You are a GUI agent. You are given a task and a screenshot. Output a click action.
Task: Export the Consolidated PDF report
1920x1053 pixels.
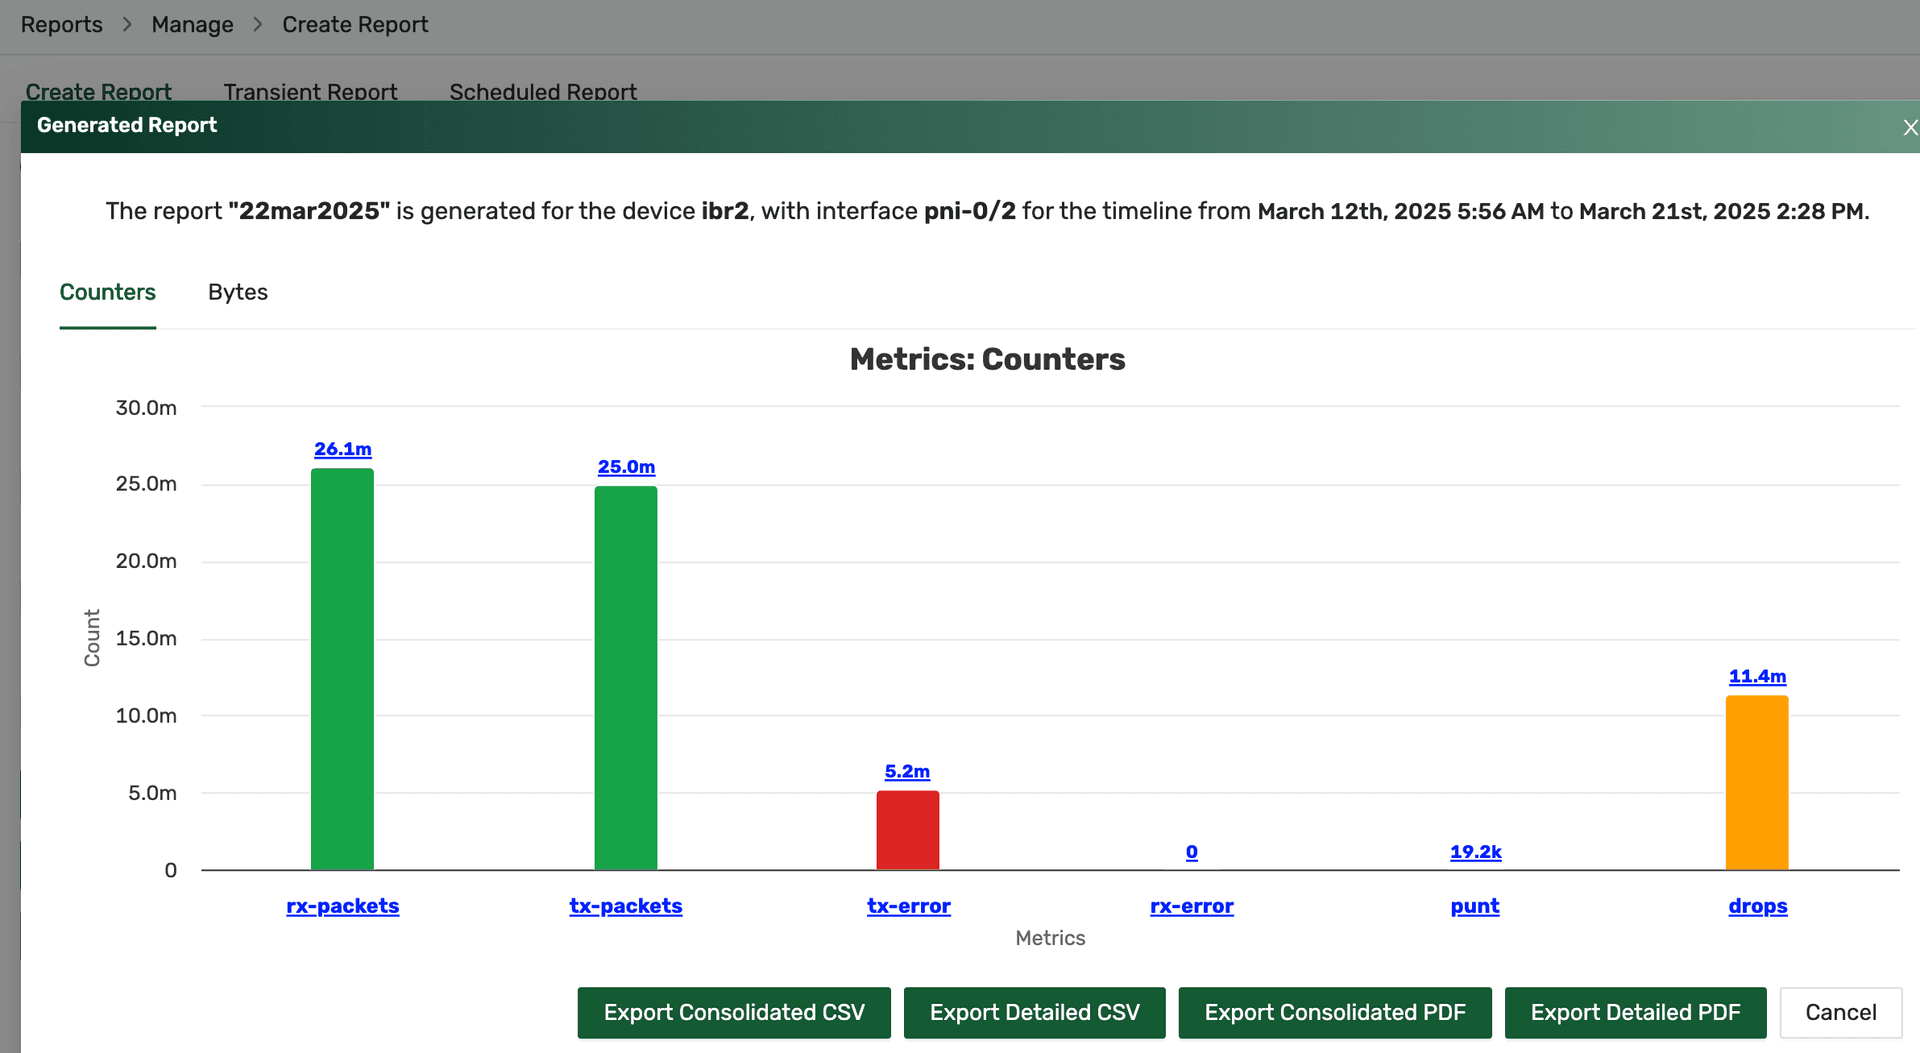pyautogui.click(x=1334, y=1012)
